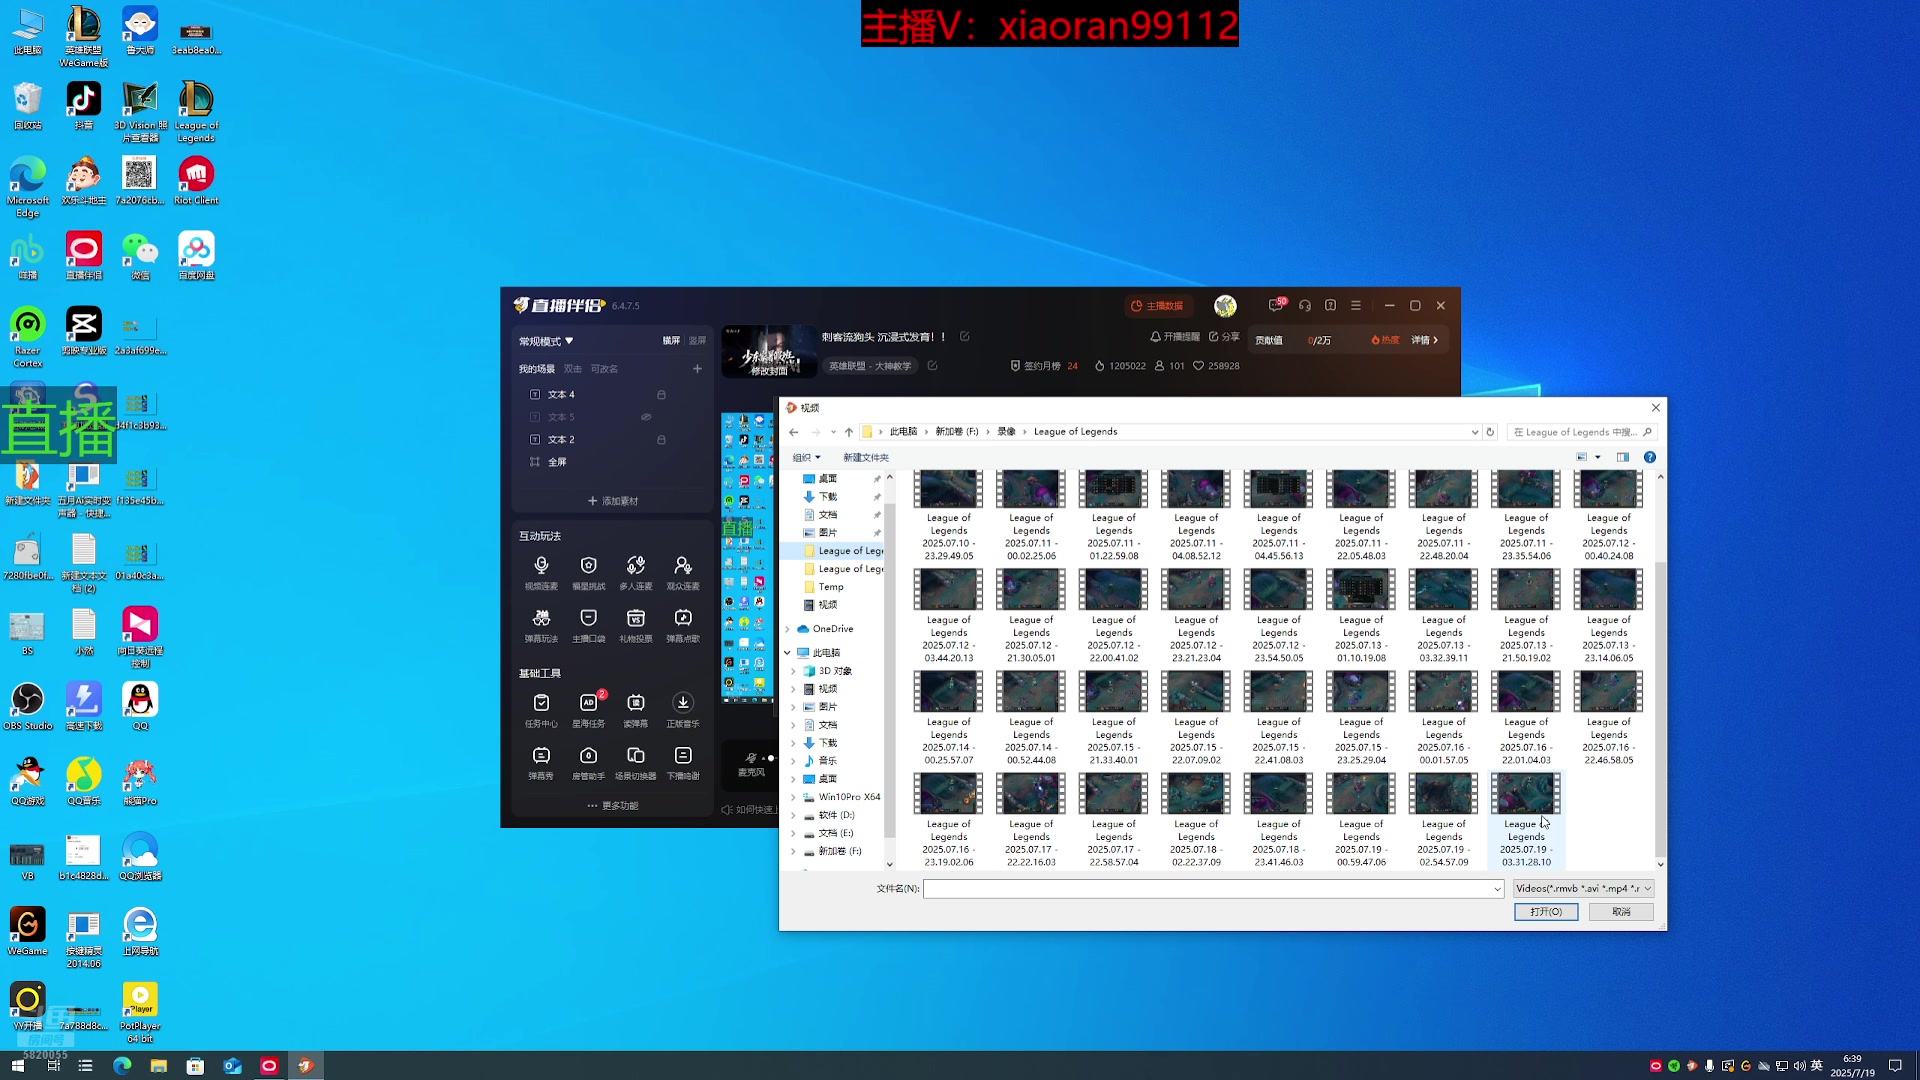The height and width of the screenshot is (1080, 1920).
Task: Open messages icon with 50 badge
Action: tap(1276, 305)
